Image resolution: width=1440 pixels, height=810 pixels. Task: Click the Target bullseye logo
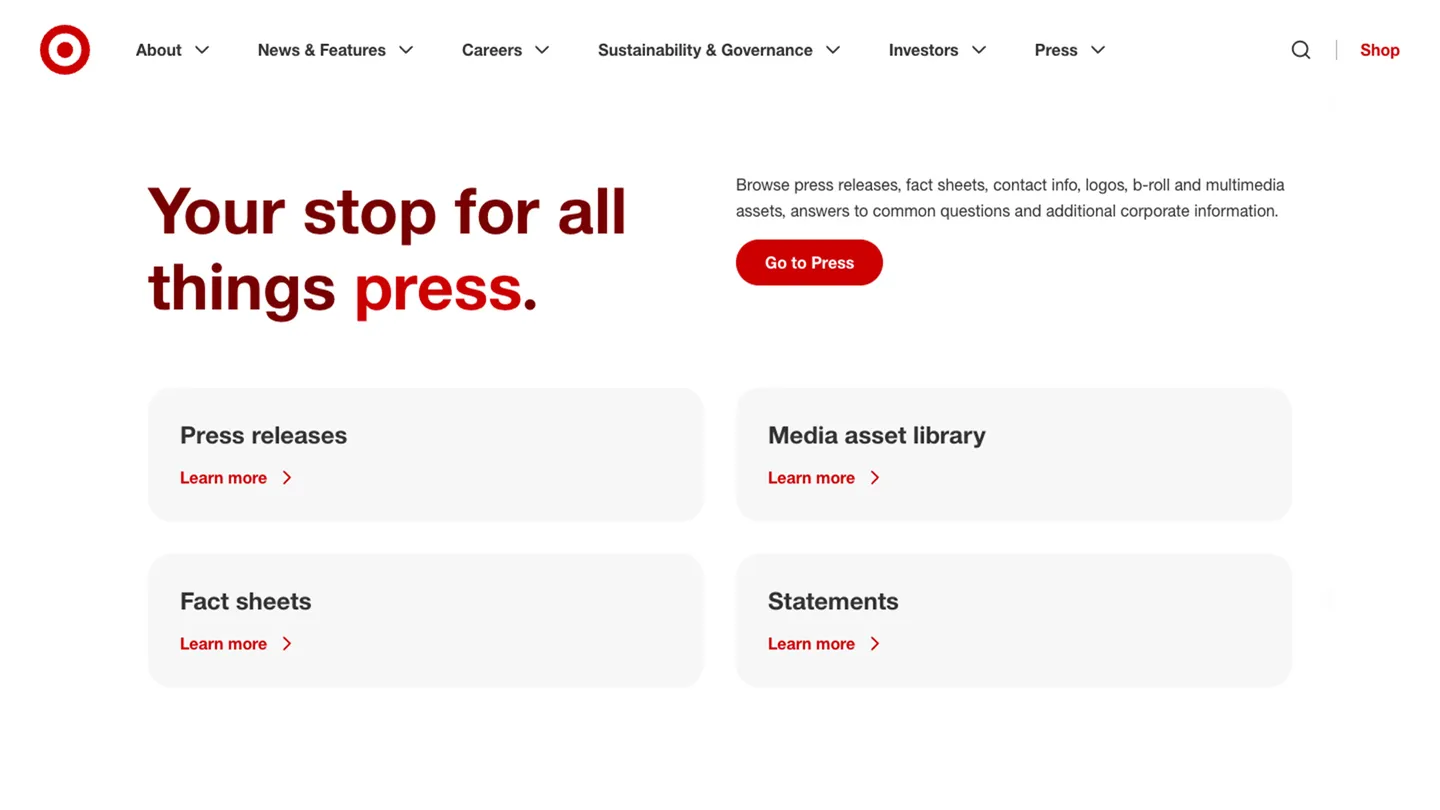coord(64,49)
